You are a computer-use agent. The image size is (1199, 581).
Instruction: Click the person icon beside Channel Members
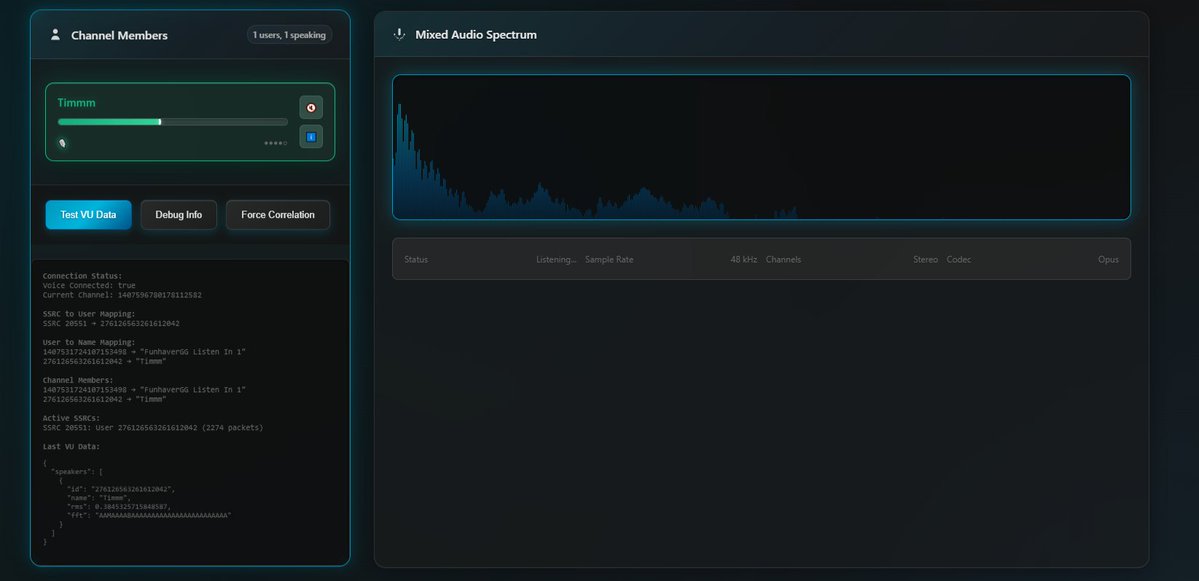(56, 34)
